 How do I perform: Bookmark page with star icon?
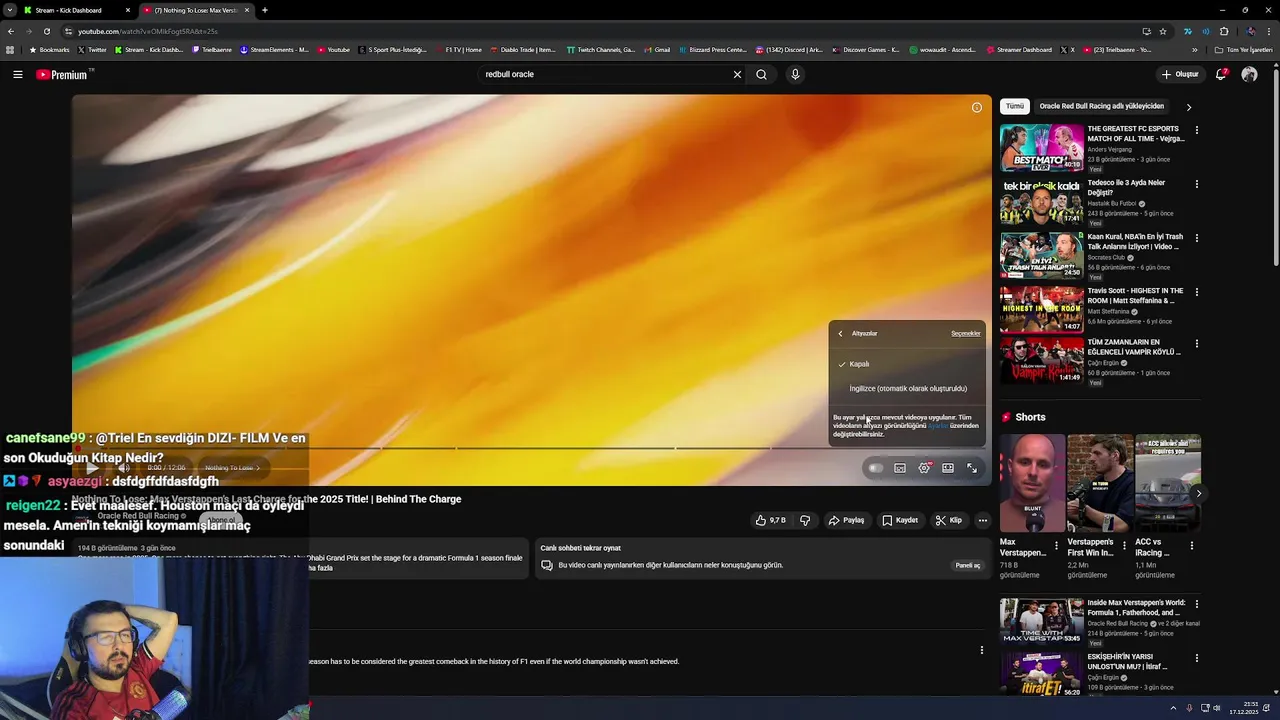1163,31
